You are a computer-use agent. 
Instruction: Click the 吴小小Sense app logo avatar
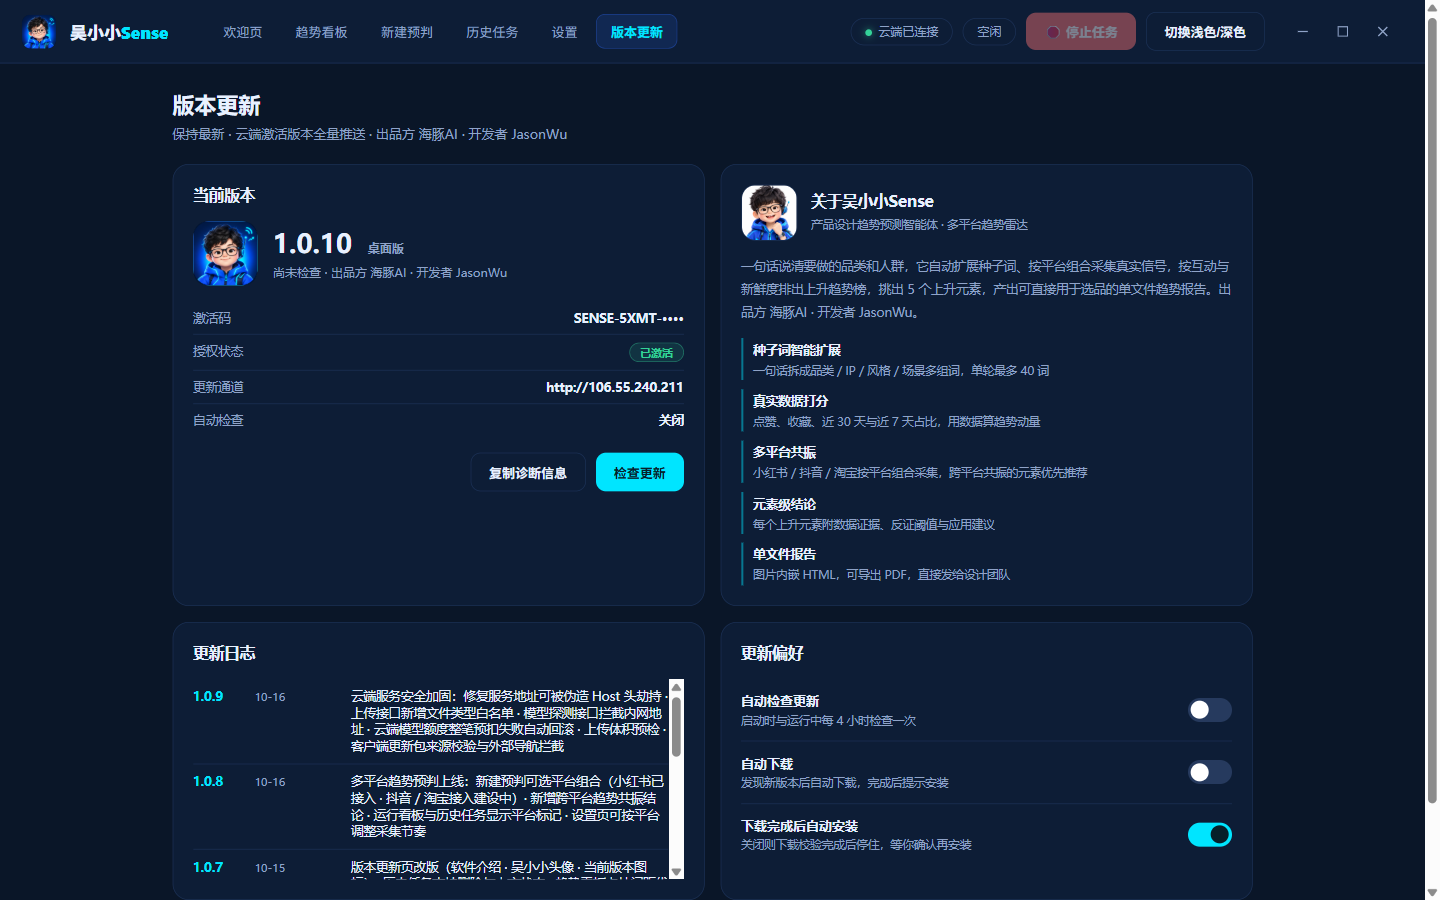pyautogui.click(x=39, y=32)
